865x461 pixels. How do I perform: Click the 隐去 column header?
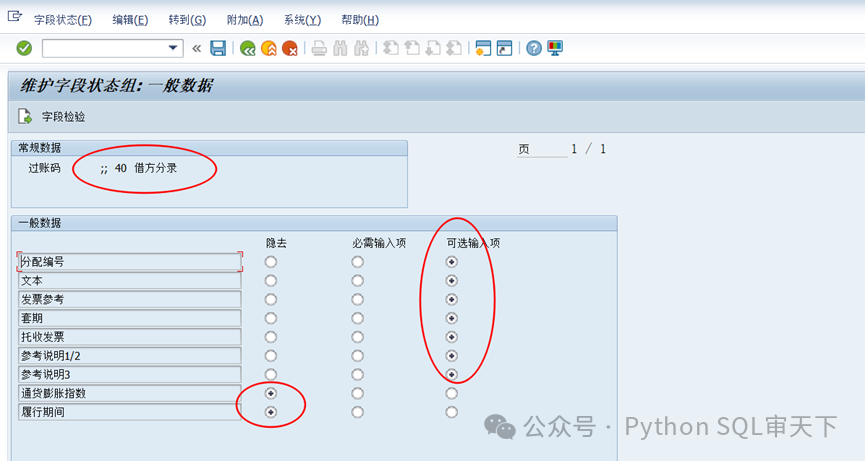pos(276,243)
